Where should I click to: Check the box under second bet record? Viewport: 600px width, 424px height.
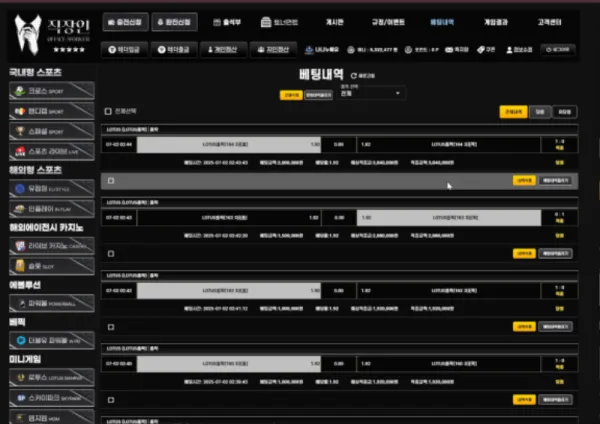[111, 254]
